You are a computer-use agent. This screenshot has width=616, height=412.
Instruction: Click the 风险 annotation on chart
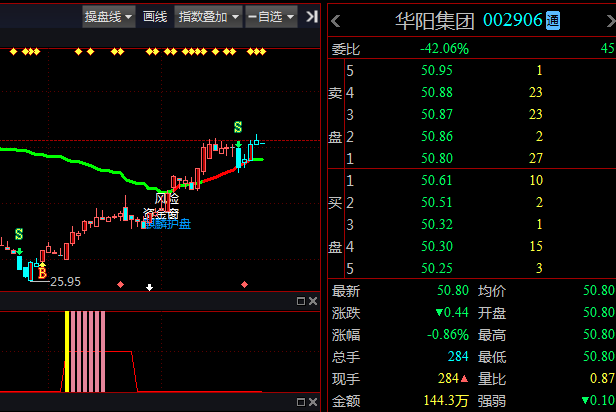(x=167, y=199)
